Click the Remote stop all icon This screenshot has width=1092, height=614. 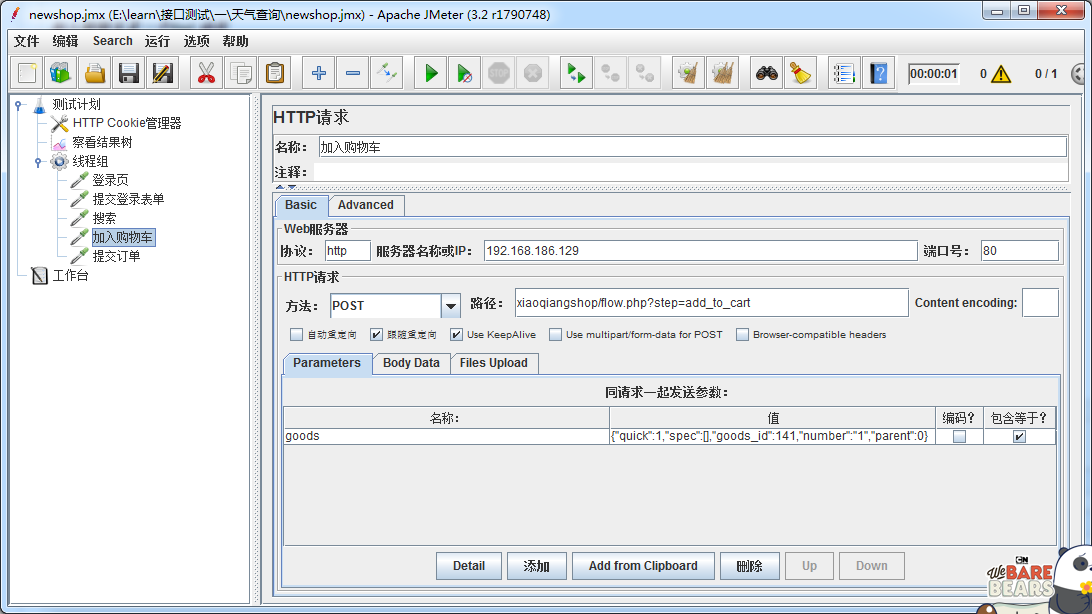coord(611,73)
